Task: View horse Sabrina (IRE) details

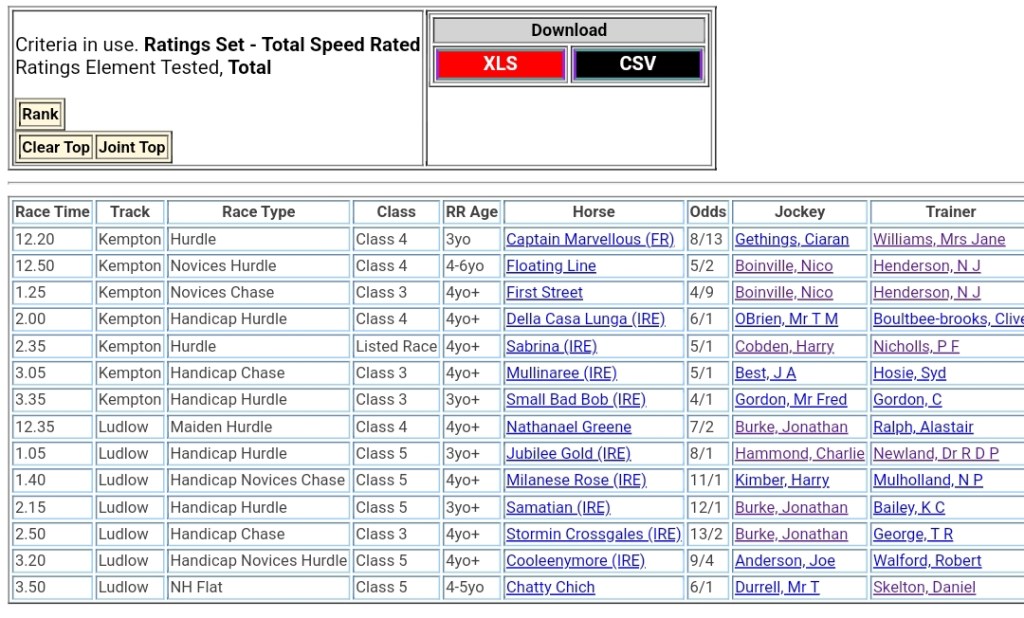Action: coord(551,346)
